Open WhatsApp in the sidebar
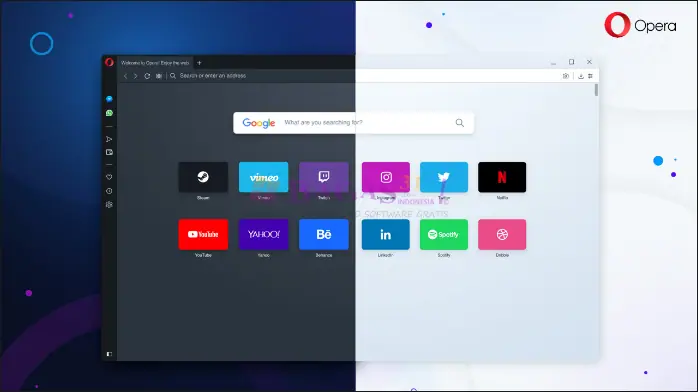This screenshot has height=392, width=698. point(109,113)
